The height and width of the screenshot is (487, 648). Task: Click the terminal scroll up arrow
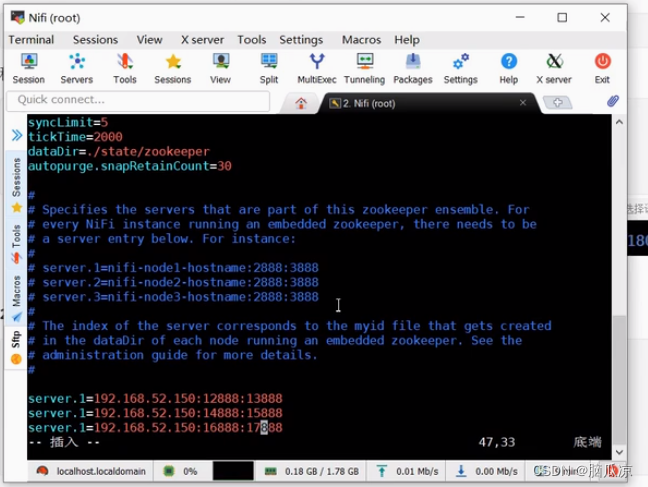click(619, 122)
